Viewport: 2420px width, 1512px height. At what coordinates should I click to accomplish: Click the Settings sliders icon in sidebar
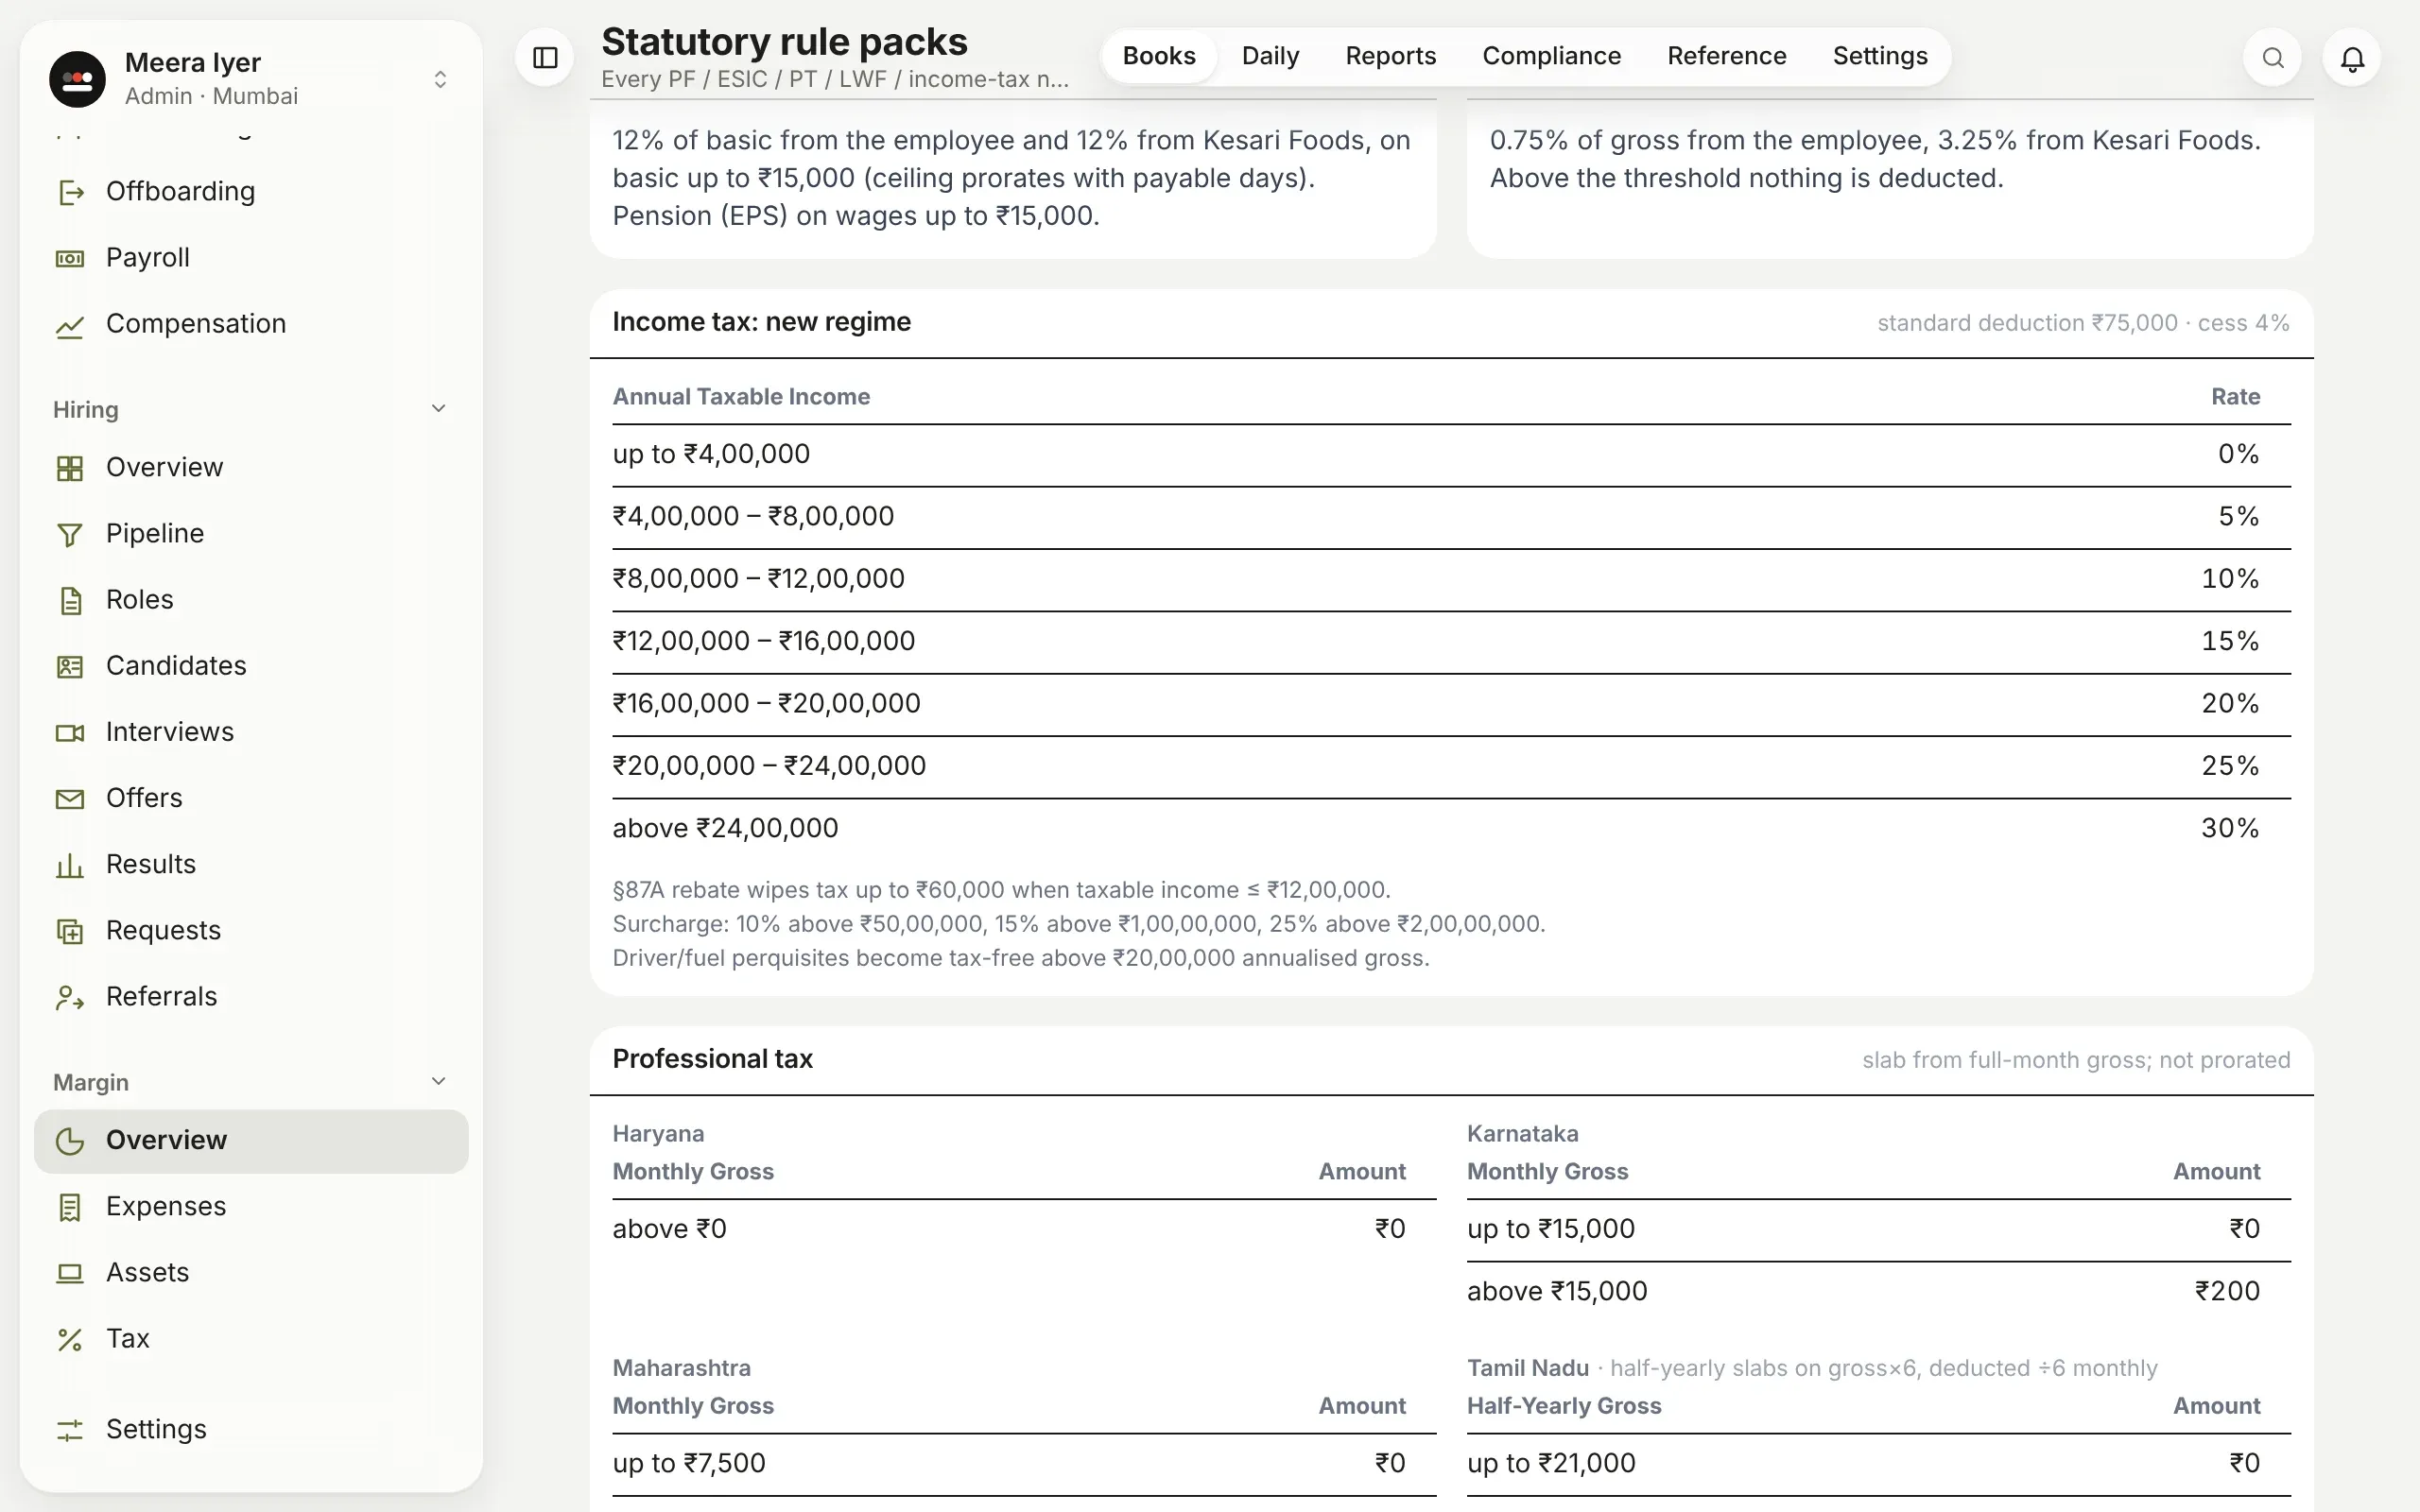click(x=70, y=1430)
